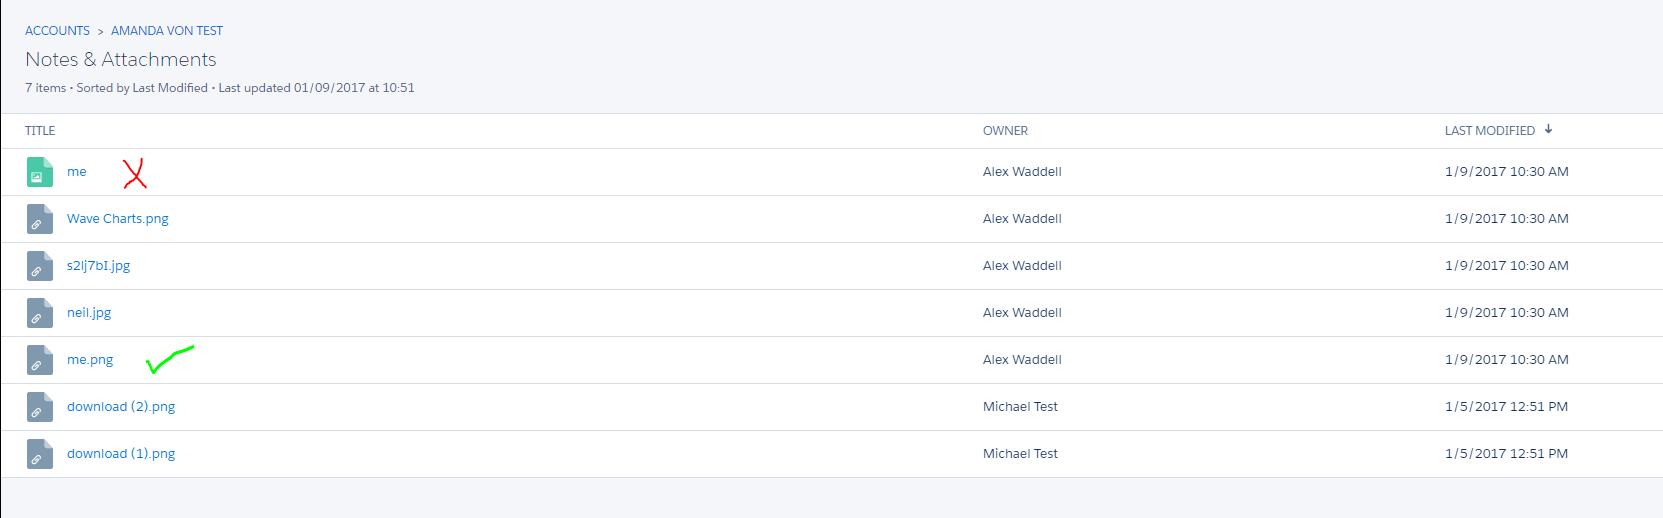Click the attachment icon beside me.png
Image resolution: width=1663 pixels, height=518 pixels.
pyautogui.click(x=40, y=360)
